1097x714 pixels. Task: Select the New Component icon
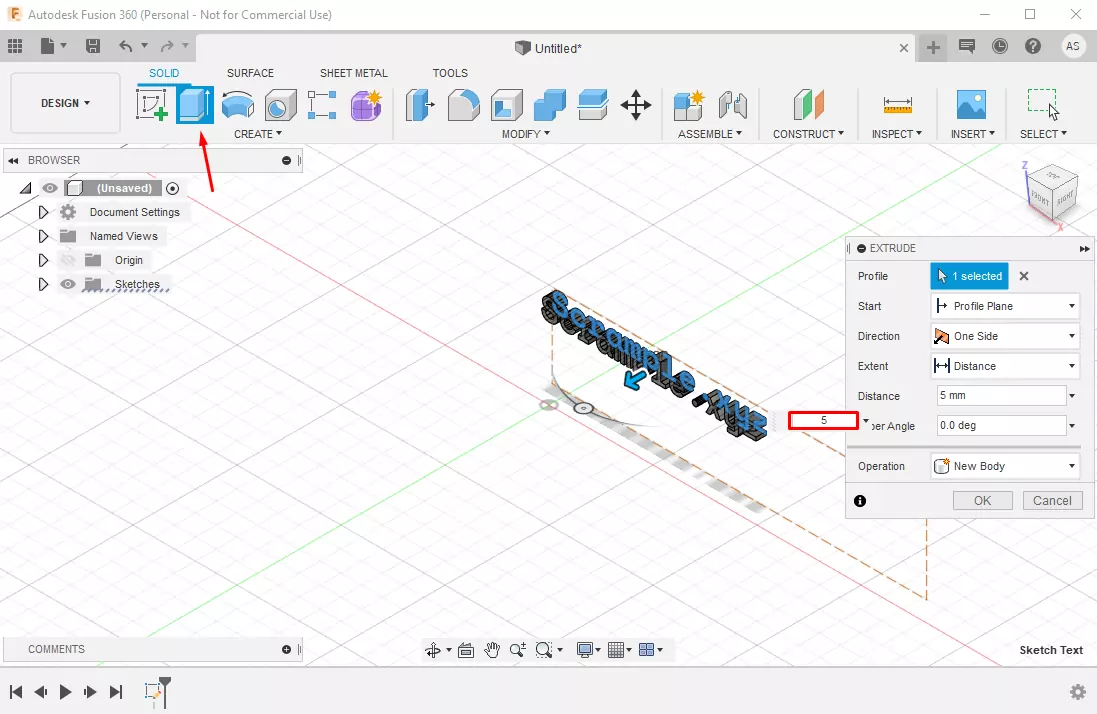(x=689, y=105)
